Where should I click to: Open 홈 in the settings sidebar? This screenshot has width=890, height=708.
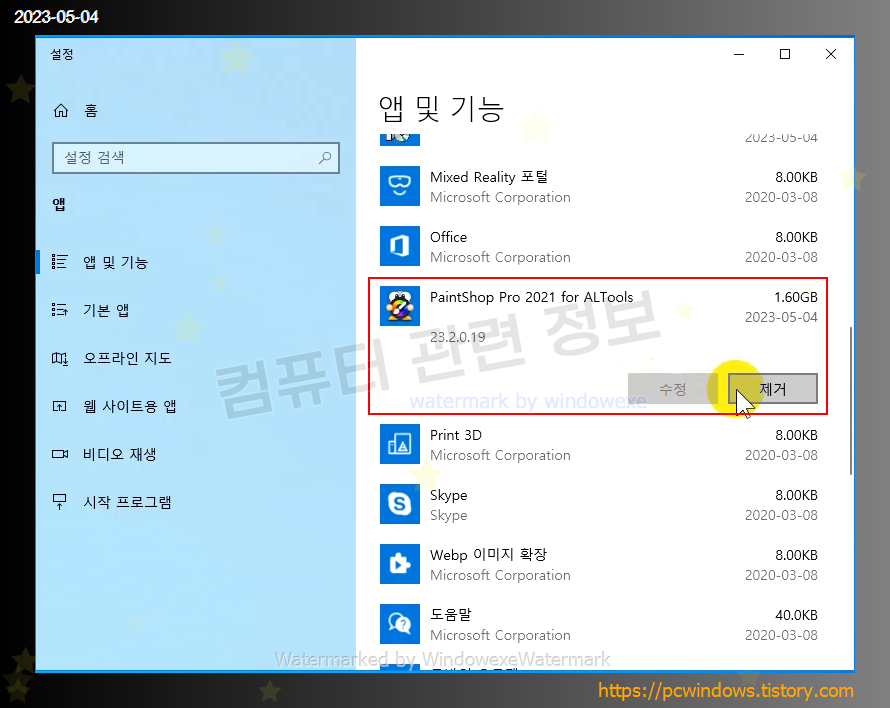pyautogui.click(x=91, y=110)
